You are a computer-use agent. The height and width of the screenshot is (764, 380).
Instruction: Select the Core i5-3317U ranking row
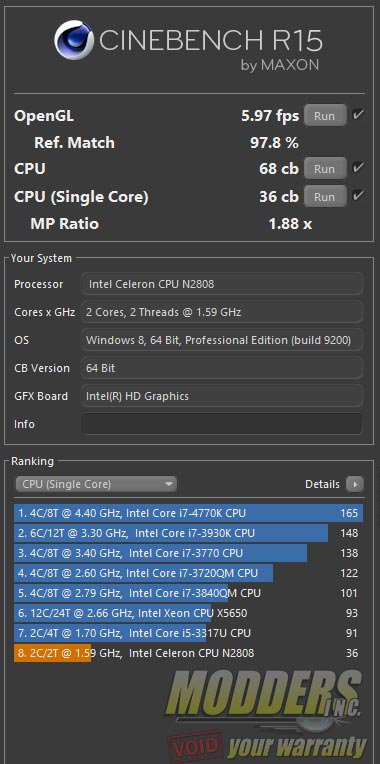pyautogui.click(x=189, y=633)
